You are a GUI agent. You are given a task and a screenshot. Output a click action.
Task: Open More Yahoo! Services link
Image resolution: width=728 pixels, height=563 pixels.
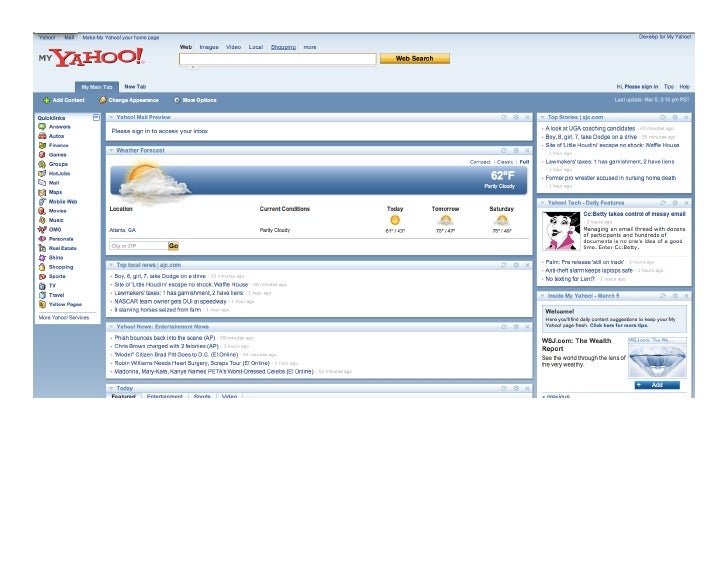[x=64, y=317]
